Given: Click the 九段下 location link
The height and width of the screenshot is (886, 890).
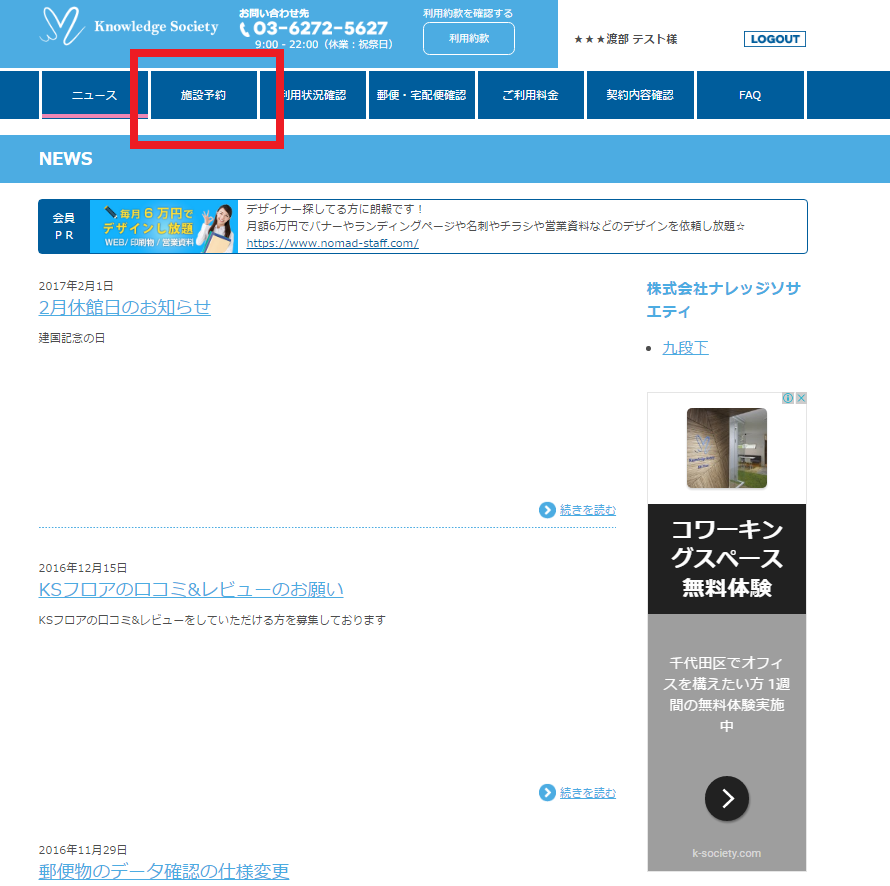Looking at the screenshot, I should coord(685,348).
